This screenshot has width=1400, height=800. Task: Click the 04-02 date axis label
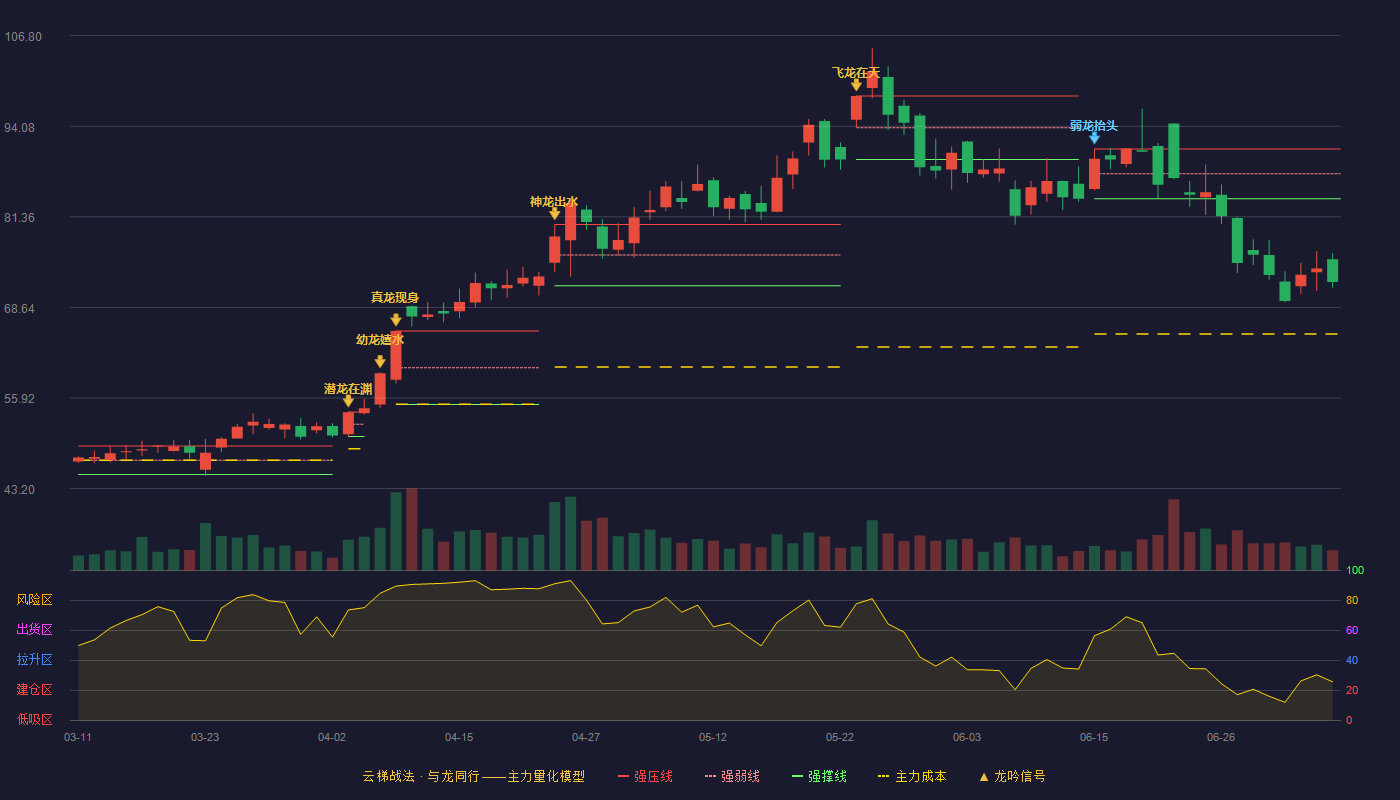(332, 737)
